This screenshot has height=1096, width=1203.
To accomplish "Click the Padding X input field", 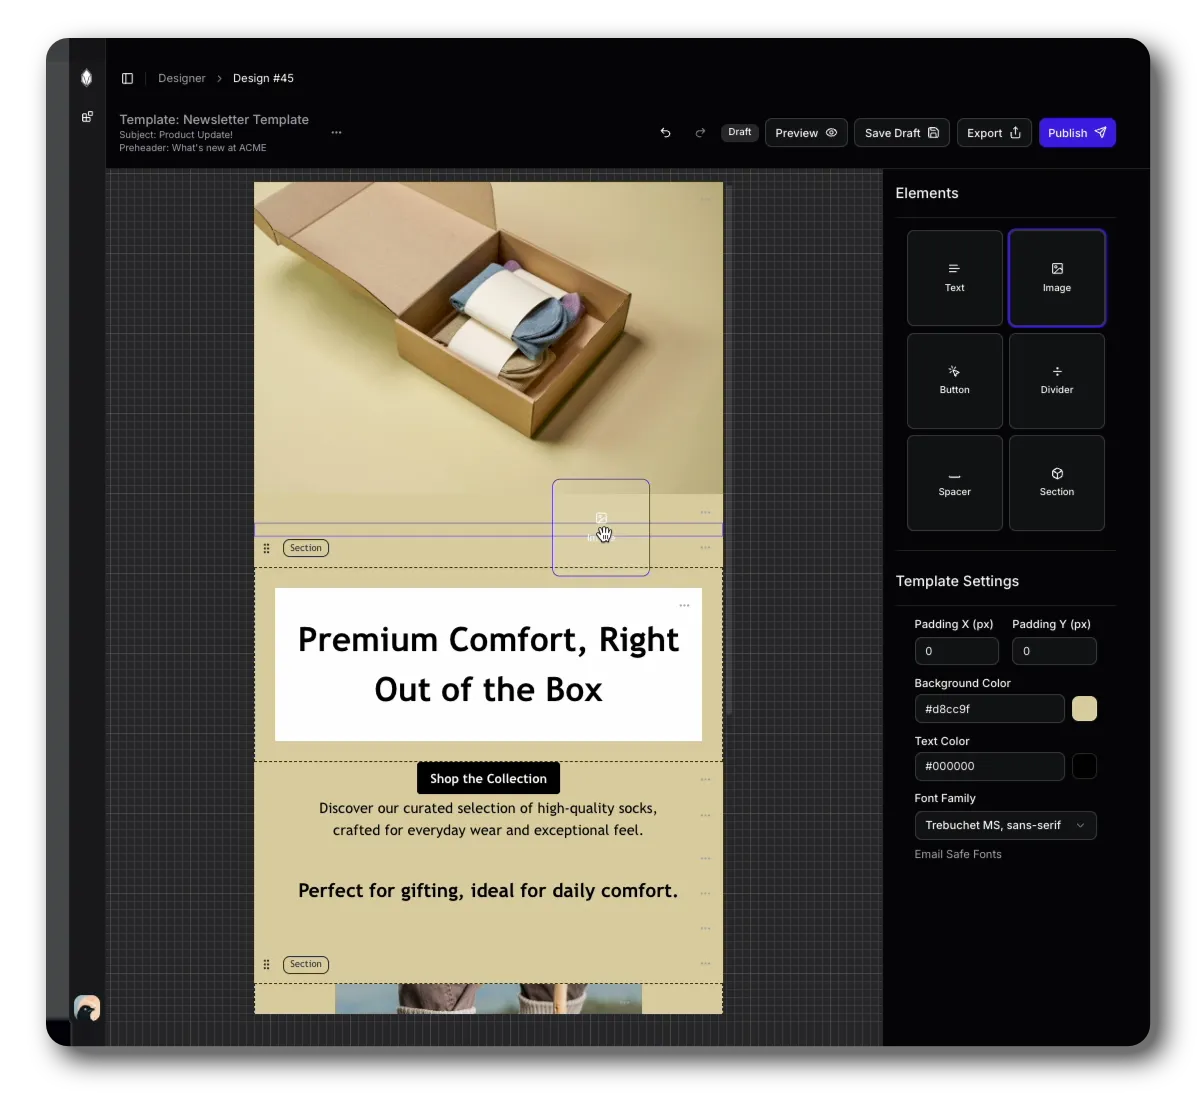I will 956,651.
